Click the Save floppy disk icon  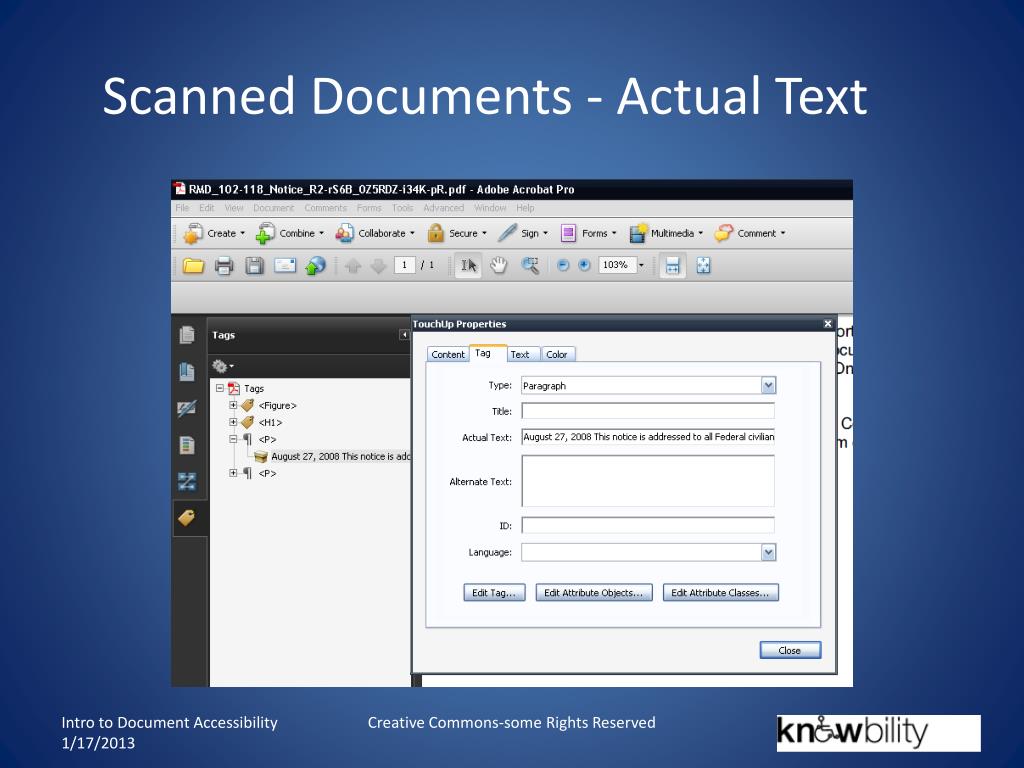tap(254, 266)
